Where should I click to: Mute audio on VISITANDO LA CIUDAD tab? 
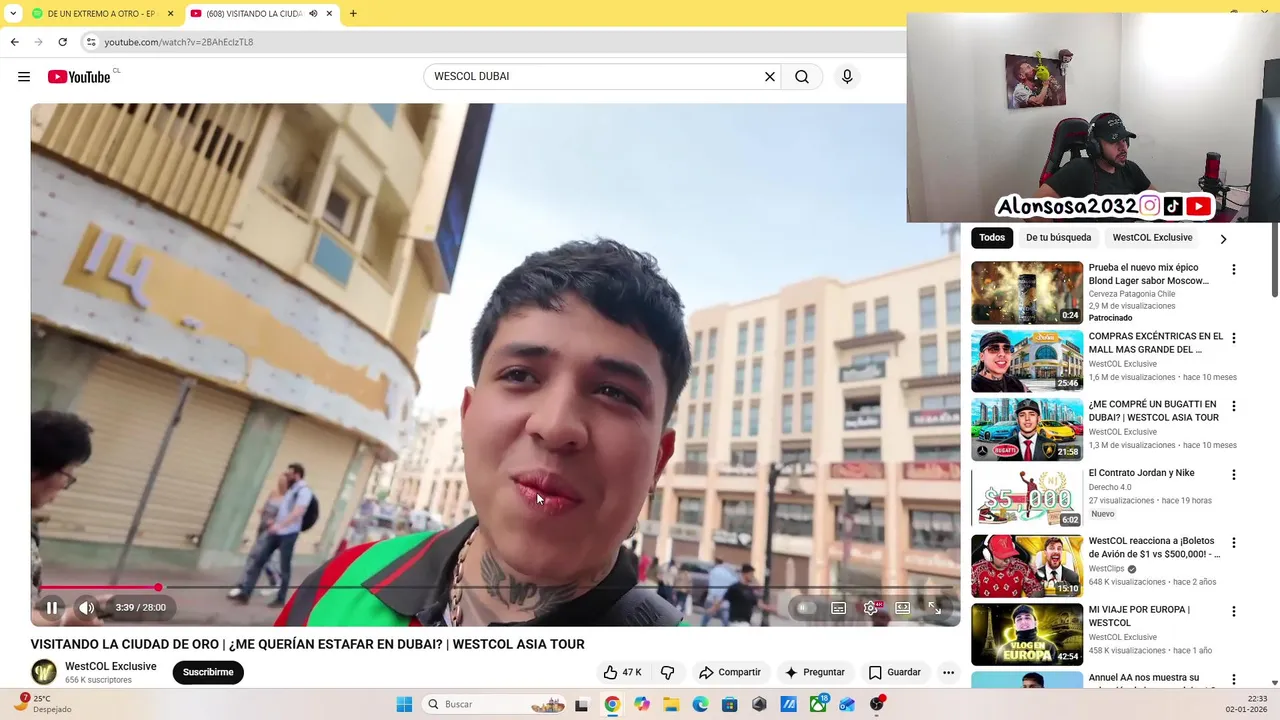(313, 14)
